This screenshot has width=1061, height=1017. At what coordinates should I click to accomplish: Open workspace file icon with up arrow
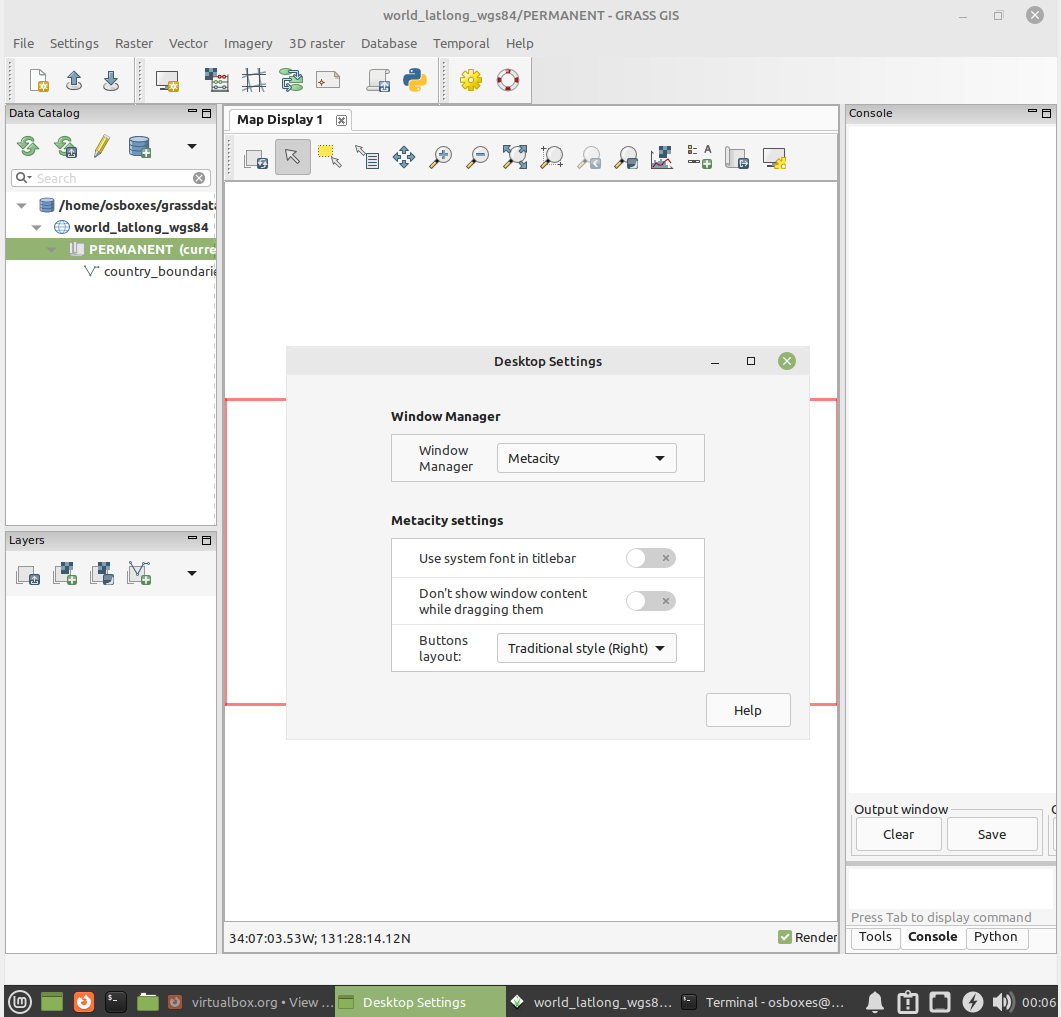click(74, 81)
